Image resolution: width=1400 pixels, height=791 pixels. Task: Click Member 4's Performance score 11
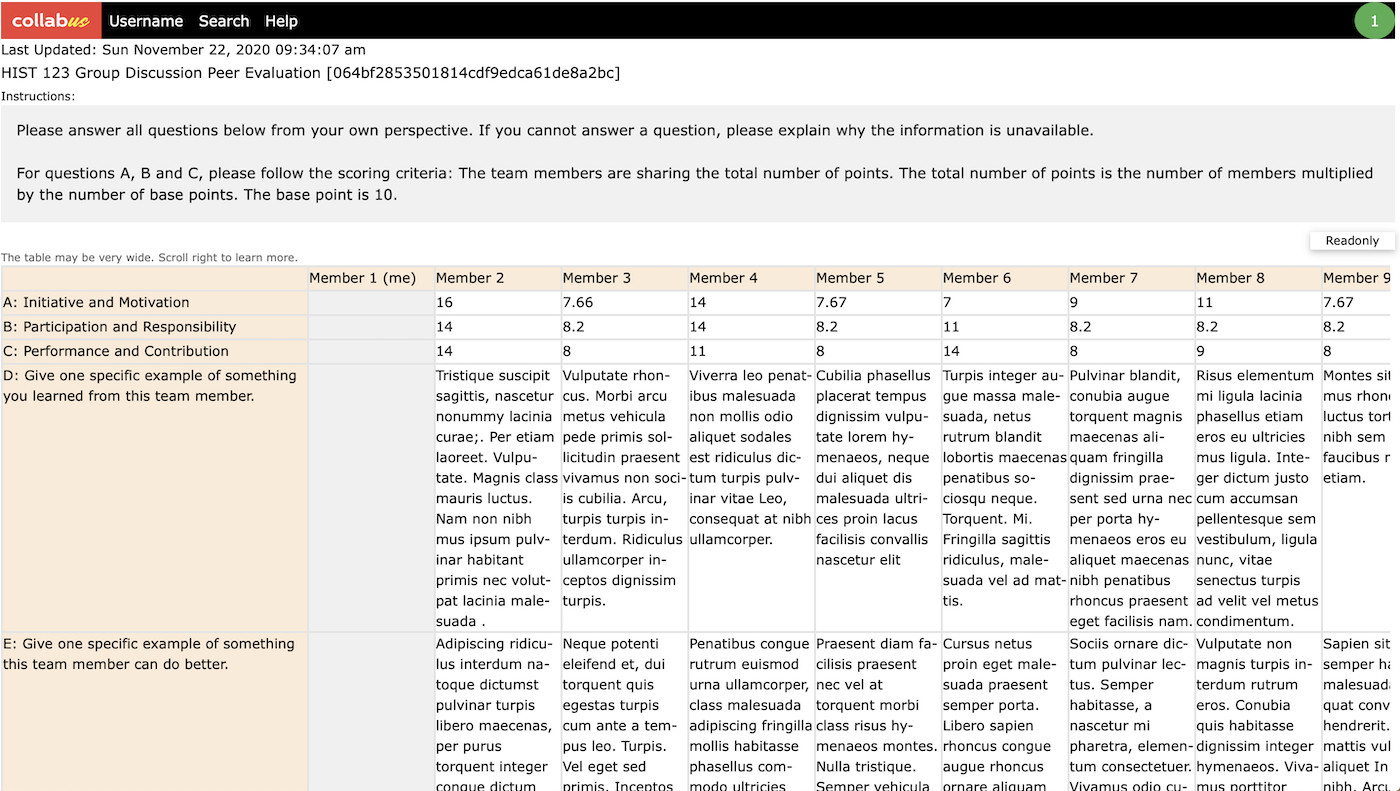tap(751, 351)
